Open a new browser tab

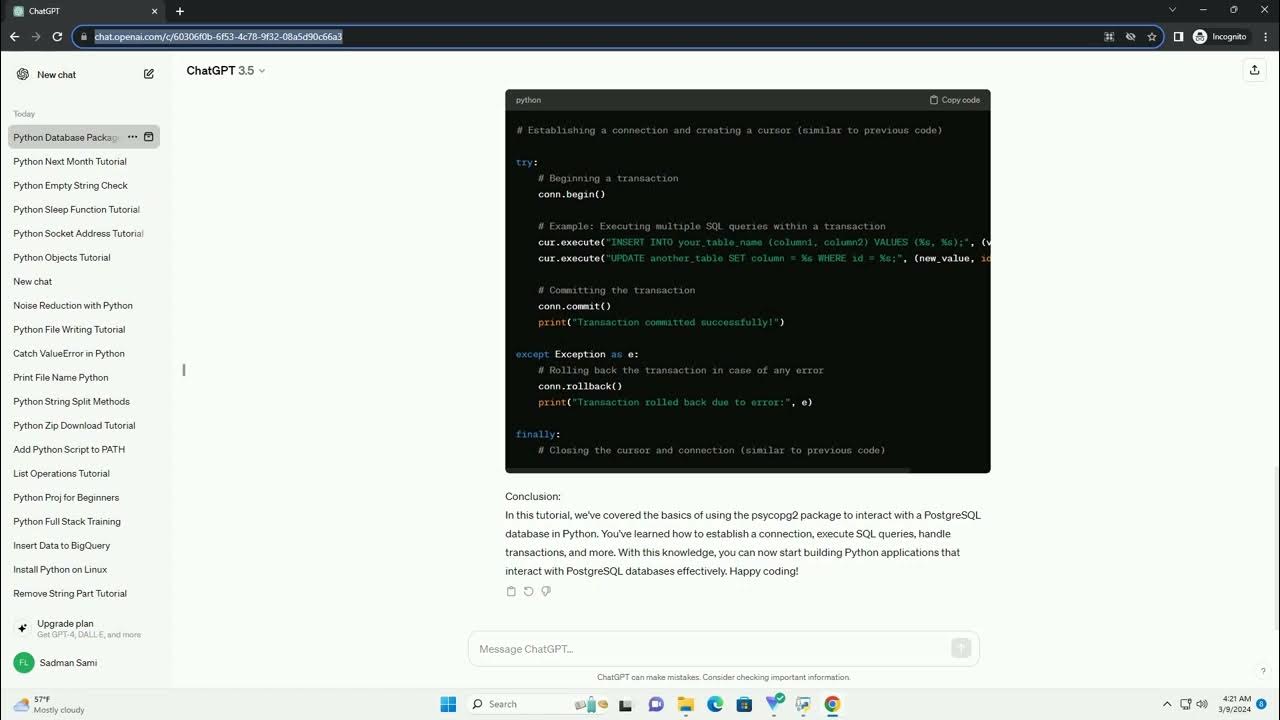click(x=180, y=11)
